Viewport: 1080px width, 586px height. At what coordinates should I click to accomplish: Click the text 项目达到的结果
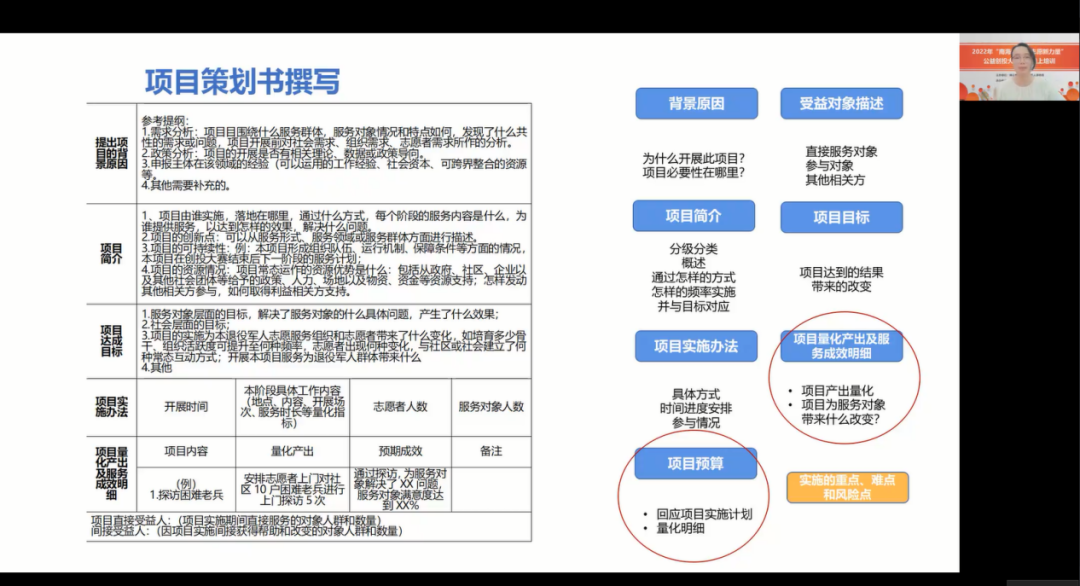841,272
